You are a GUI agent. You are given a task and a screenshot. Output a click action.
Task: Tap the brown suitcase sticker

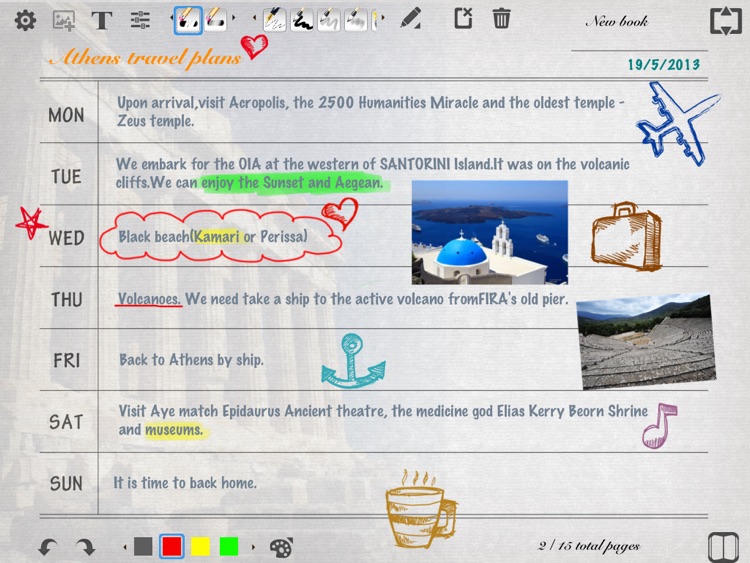(627, 237)
